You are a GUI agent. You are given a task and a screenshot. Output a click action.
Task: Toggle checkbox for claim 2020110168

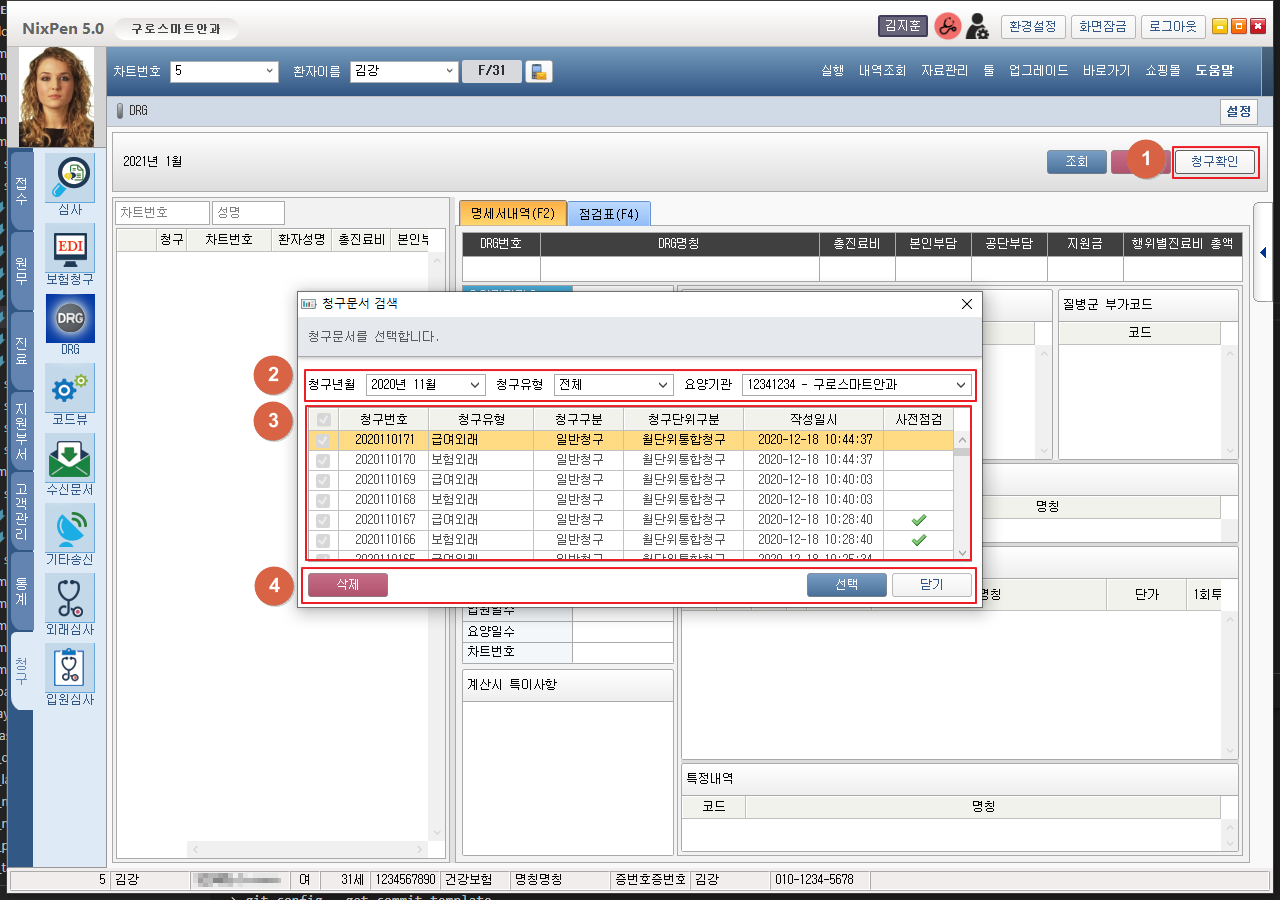click(324, 500)
